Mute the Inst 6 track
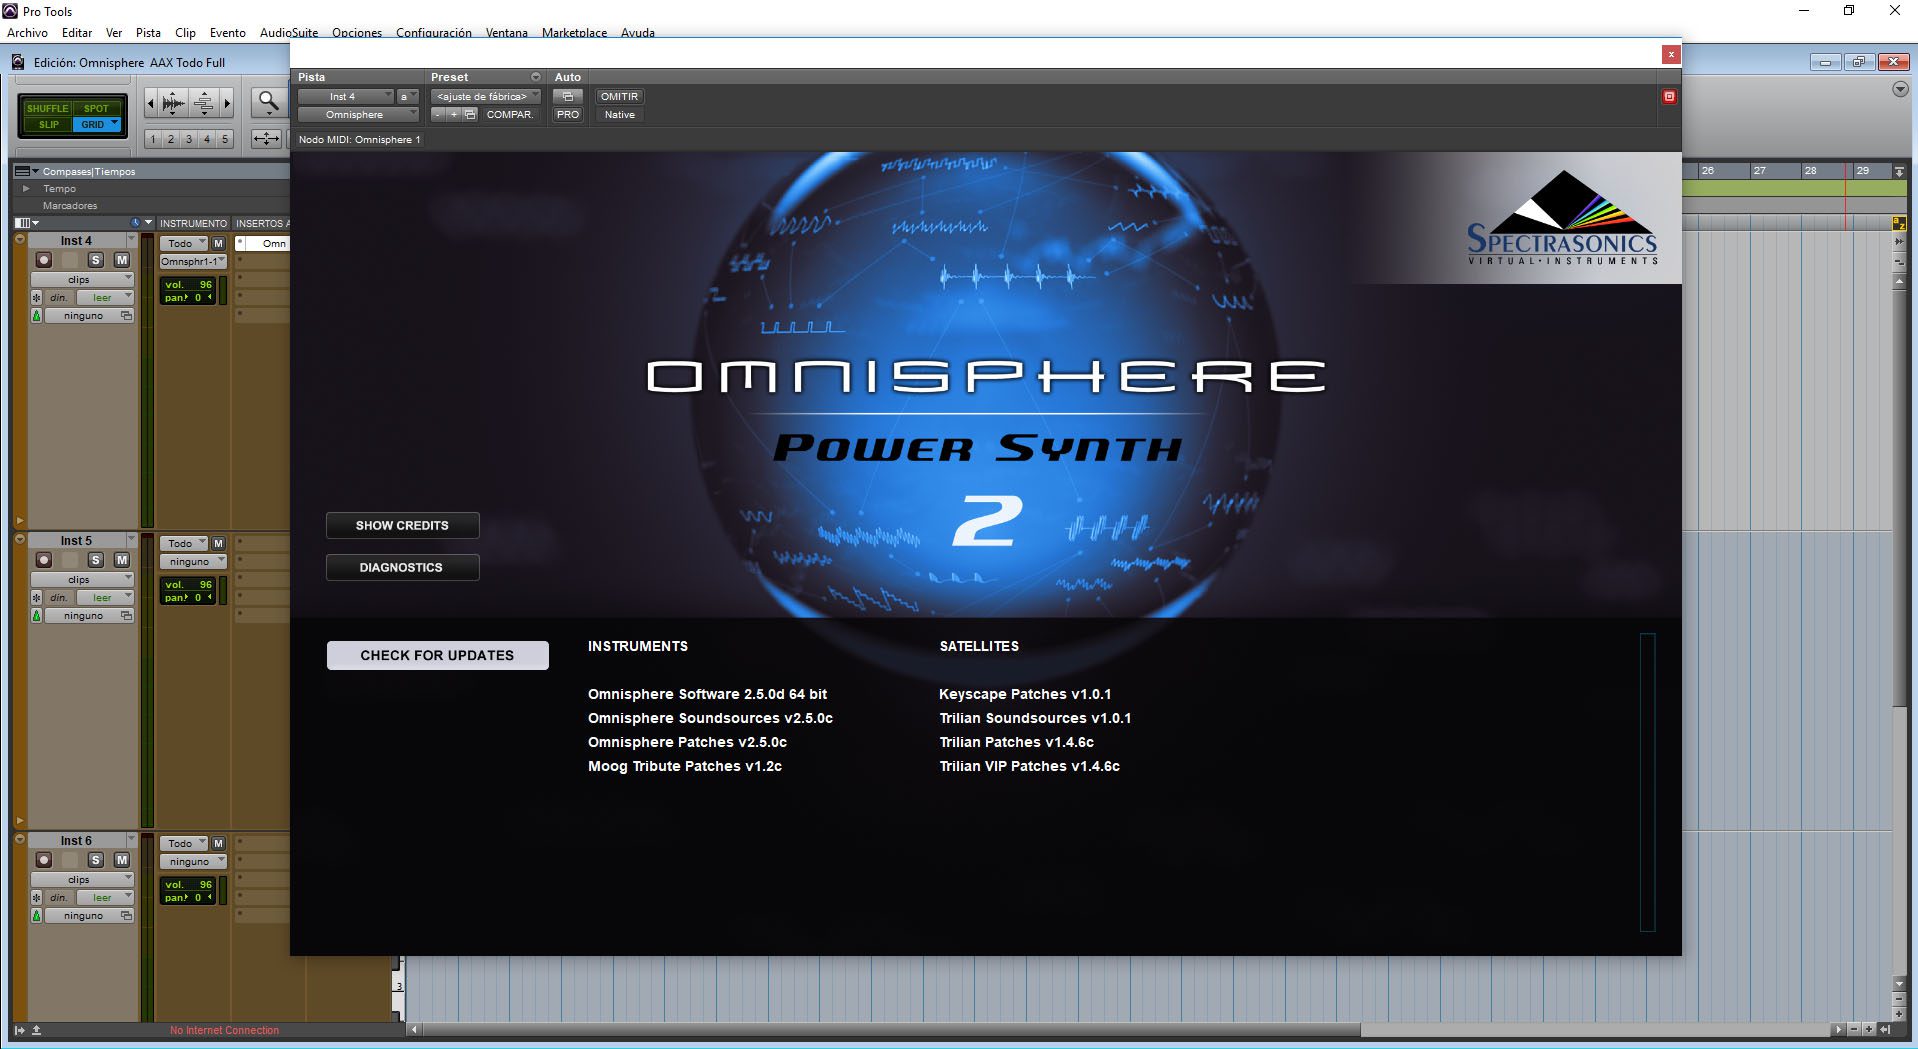Image resolution: width=1918 pixels, height=1049 pixels. tap(121, 860)
